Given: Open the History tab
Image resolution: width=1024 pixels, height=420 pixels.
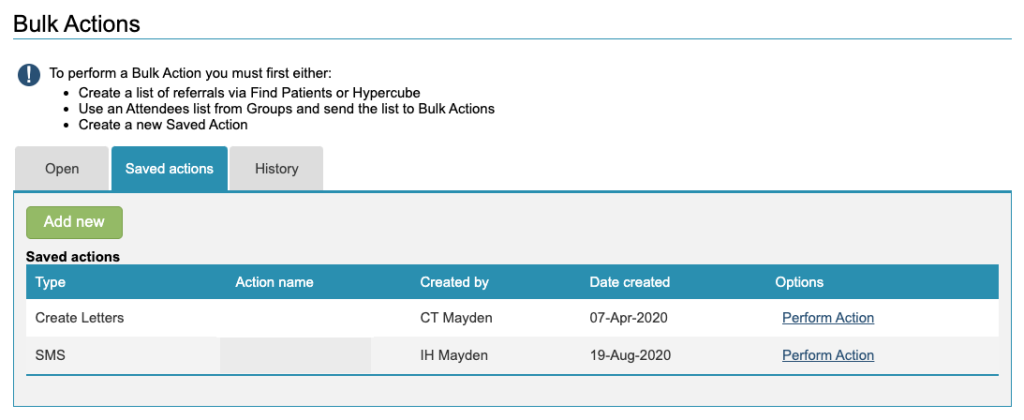Looking at the screenshot, I should pyautogui.click(x=276, y=168).
